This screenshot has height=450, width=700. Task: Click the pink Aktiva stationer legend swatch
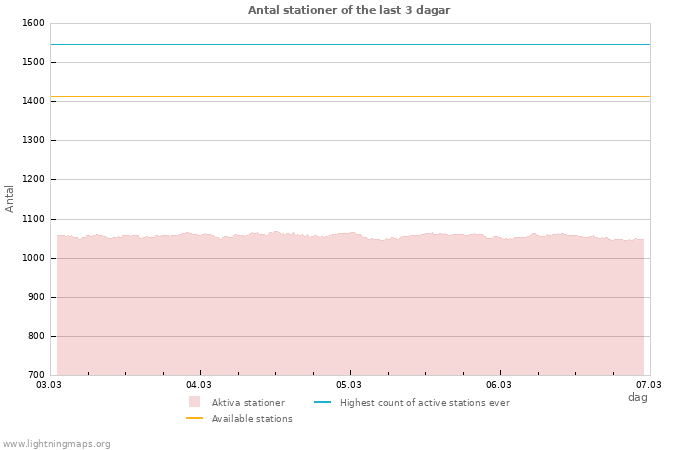194,402
